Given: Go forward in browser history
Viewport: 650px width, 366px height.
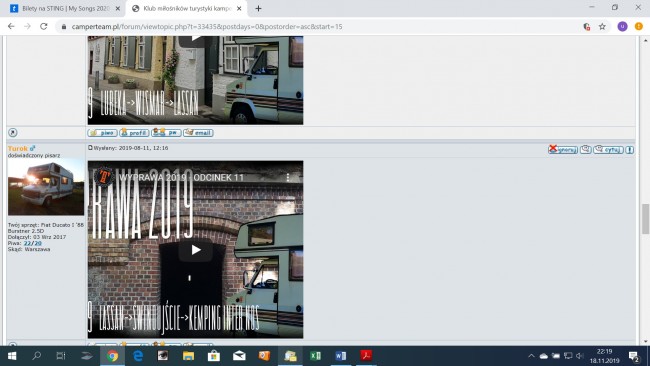Looking at the screenshot, I should point(27,27).
